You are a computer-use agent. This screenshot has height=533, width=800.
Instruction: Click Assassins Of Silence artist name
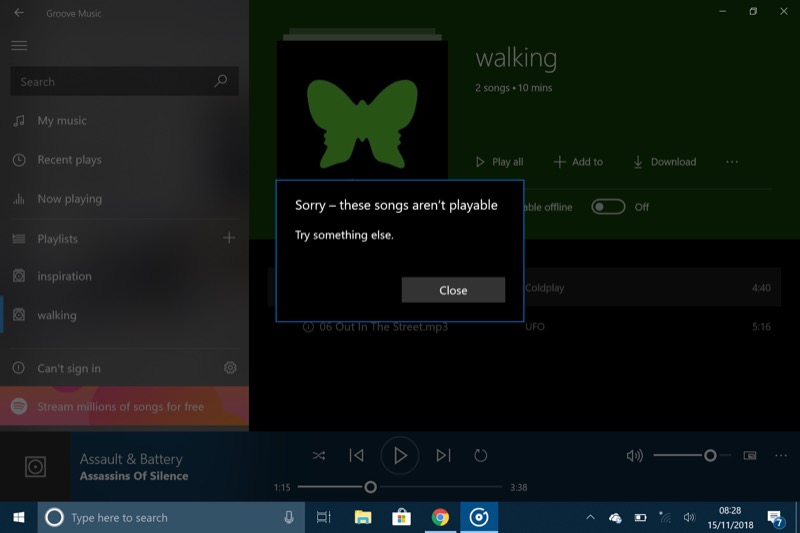134,476
